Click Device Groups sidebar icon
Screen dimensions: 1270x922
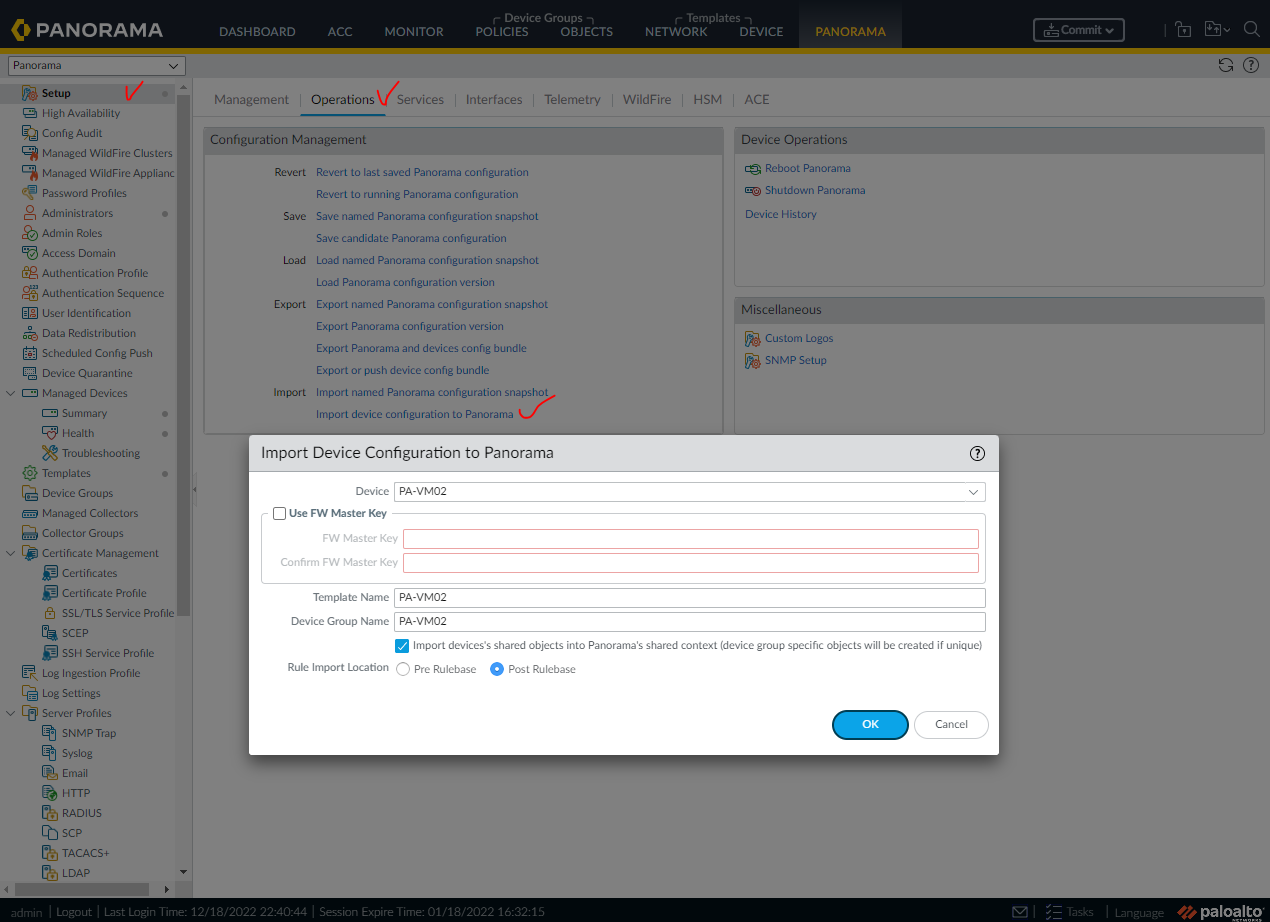click(30, 493)
